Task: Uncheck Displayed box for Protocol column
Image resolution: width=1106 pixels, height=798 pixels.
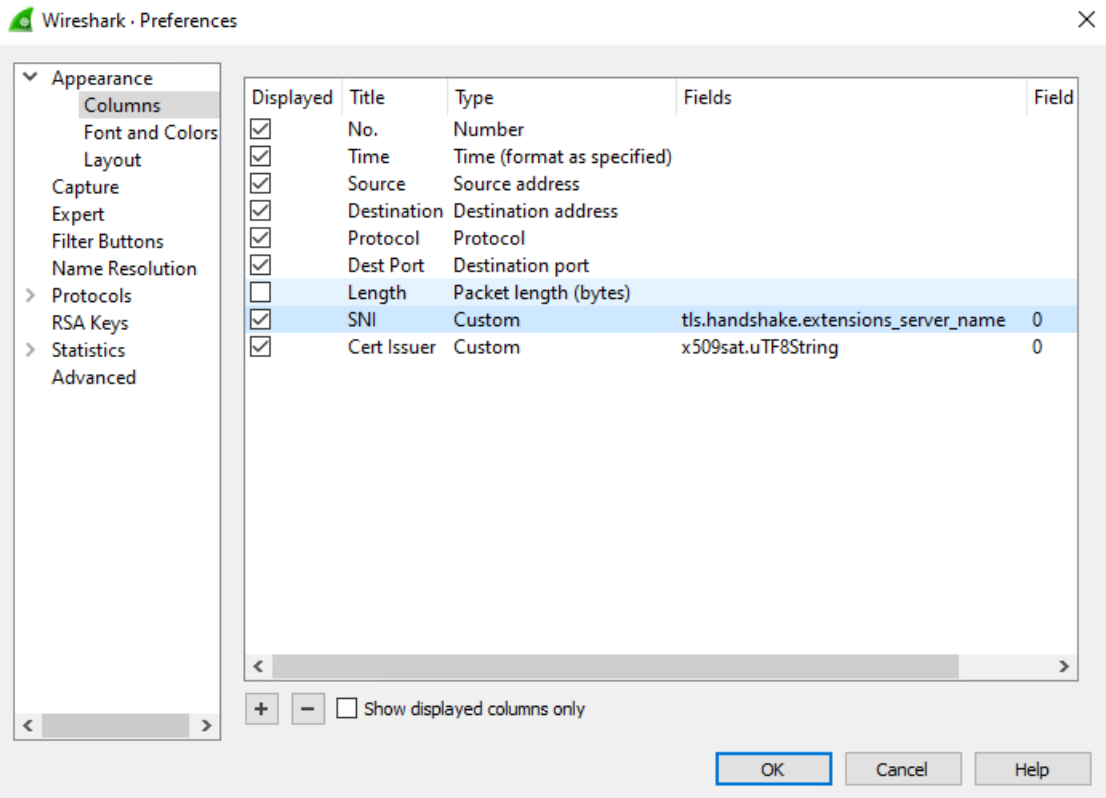Action: point(260,238)
